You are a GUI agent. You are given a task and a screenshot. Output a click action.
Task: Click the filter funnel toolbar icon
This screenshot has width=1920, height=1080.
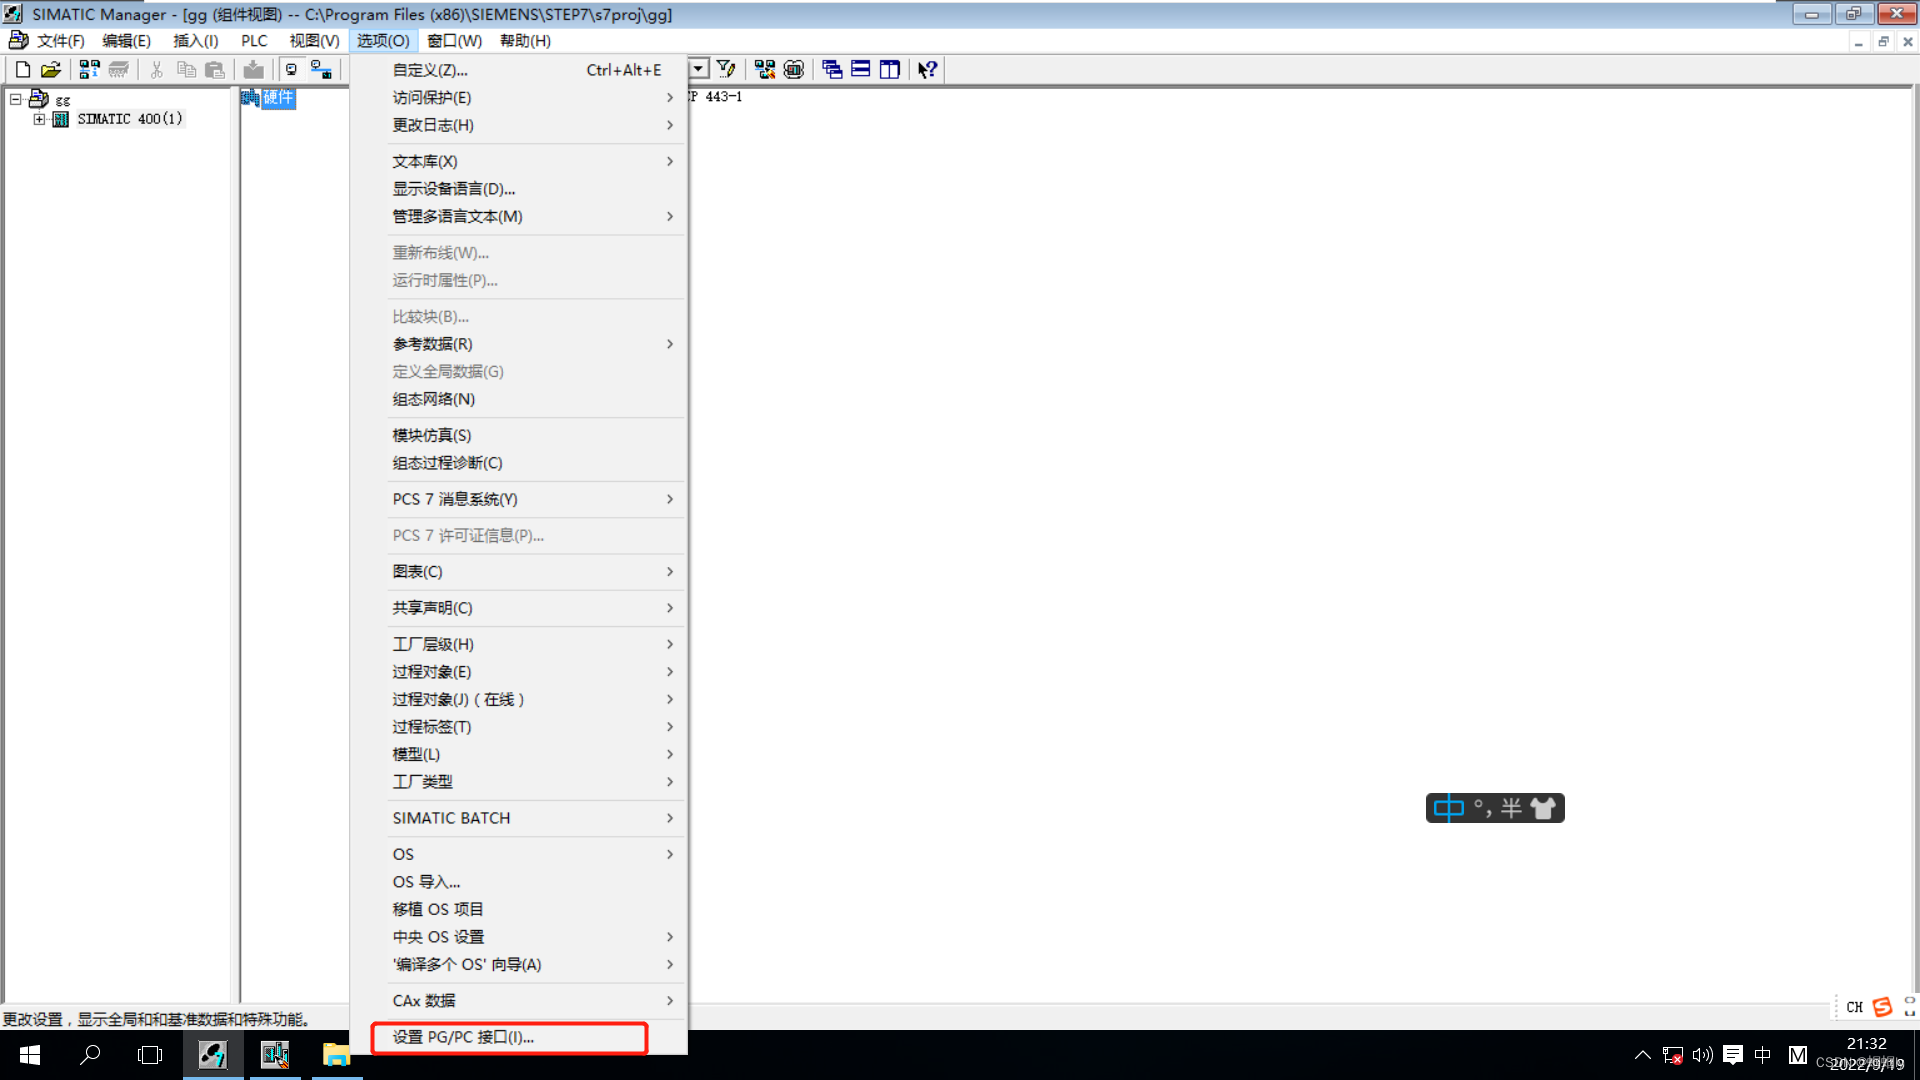[x=727, y=69]
